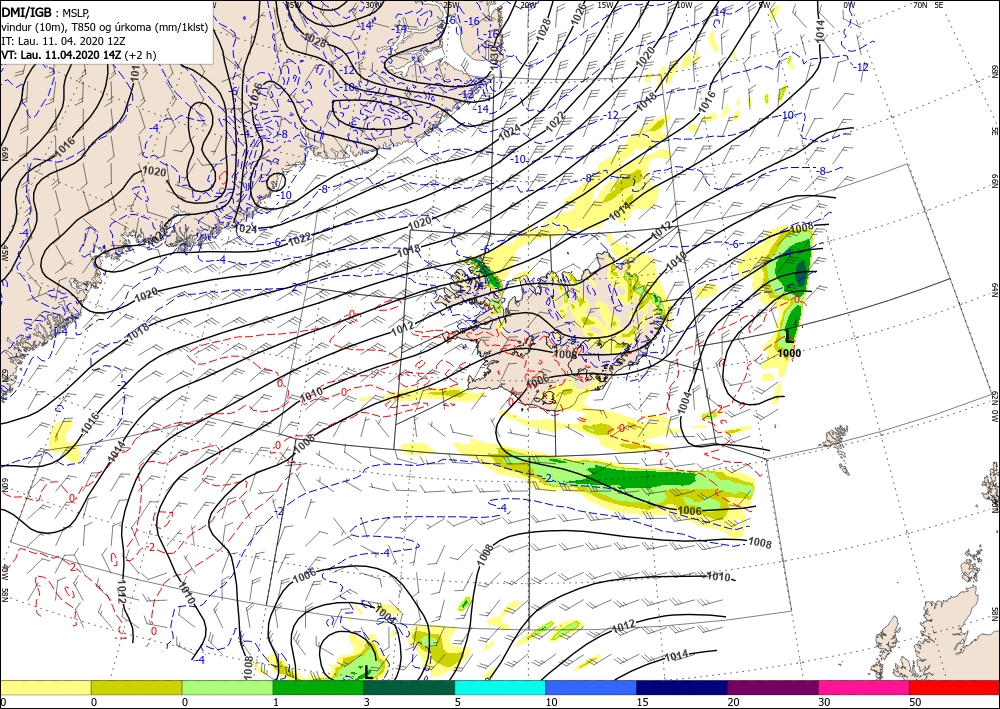Select the red legend swatch after 50
The image size is (1000, 709).
point(954,687)
